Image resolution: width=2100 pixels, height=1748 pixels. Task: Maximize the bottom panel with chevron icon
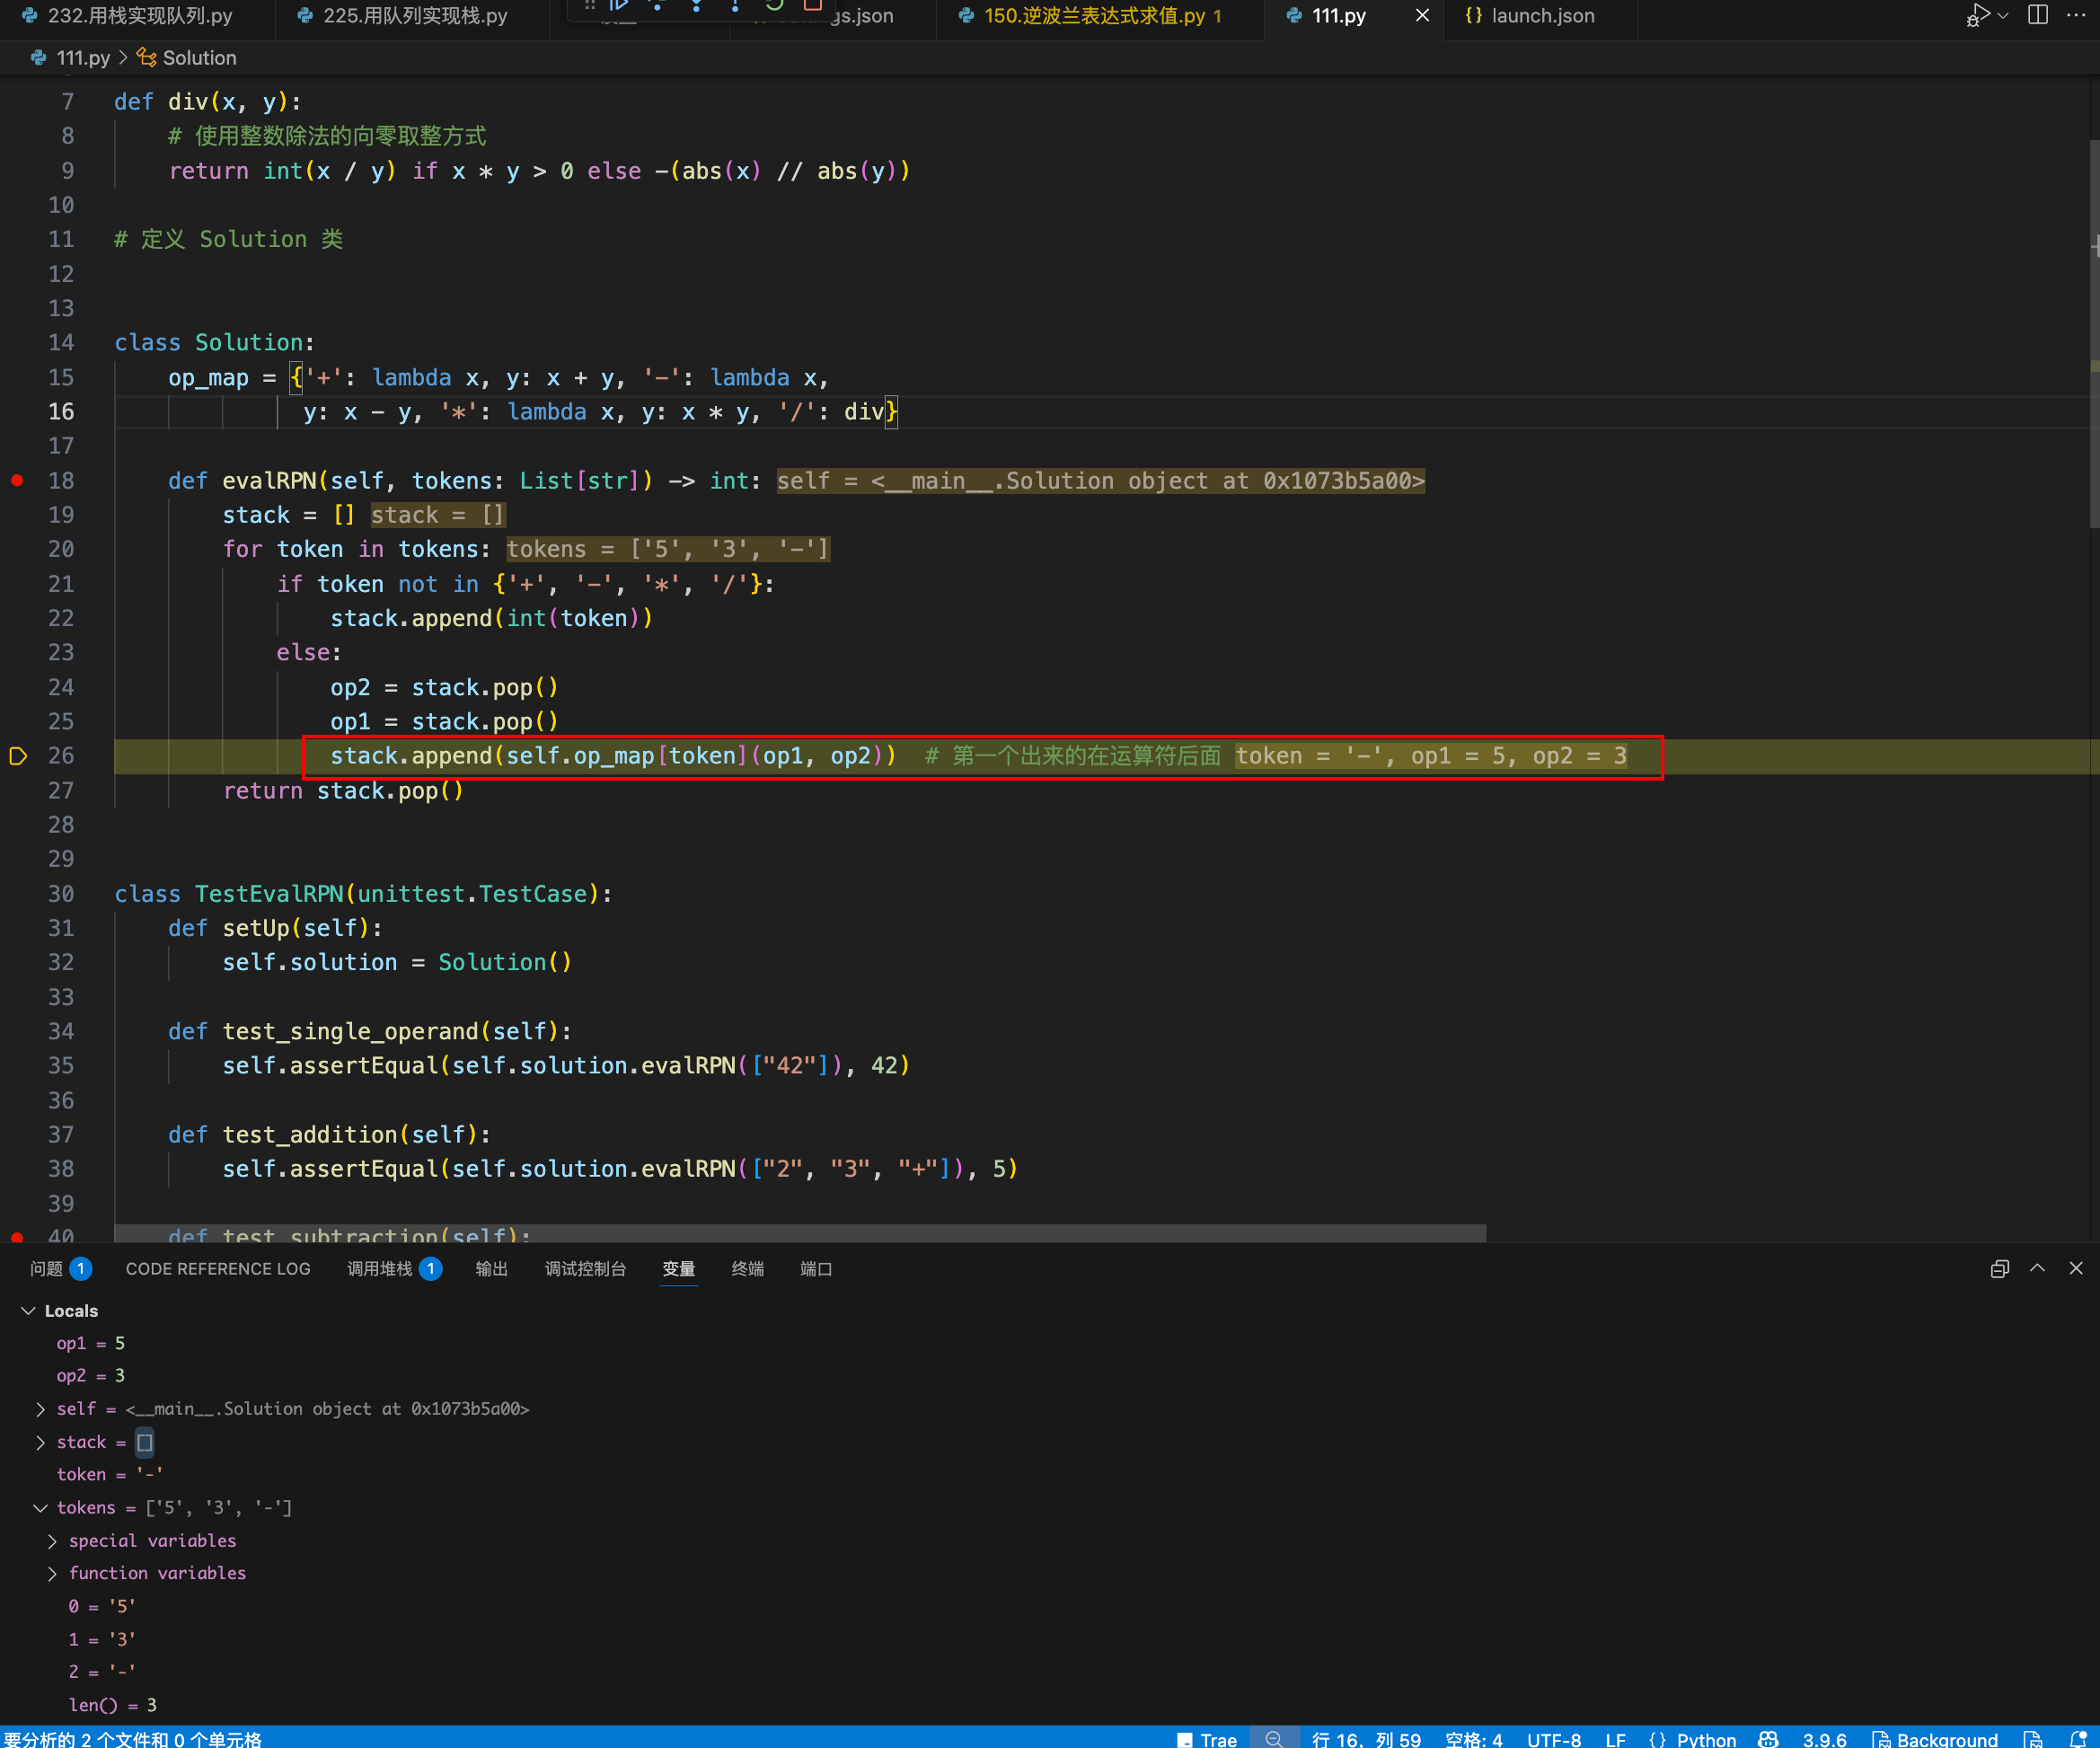click(x=2037, y=1269)
